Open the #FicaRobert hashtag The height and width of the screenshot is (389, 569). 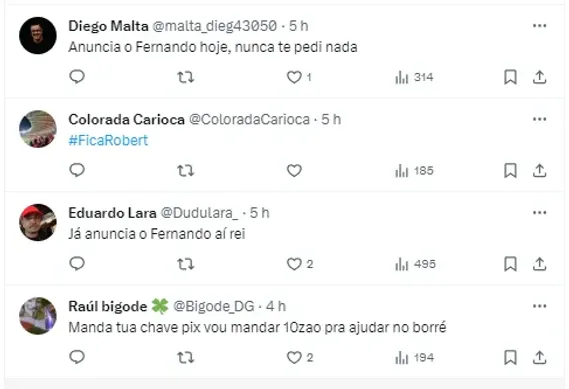coord(108,140)
